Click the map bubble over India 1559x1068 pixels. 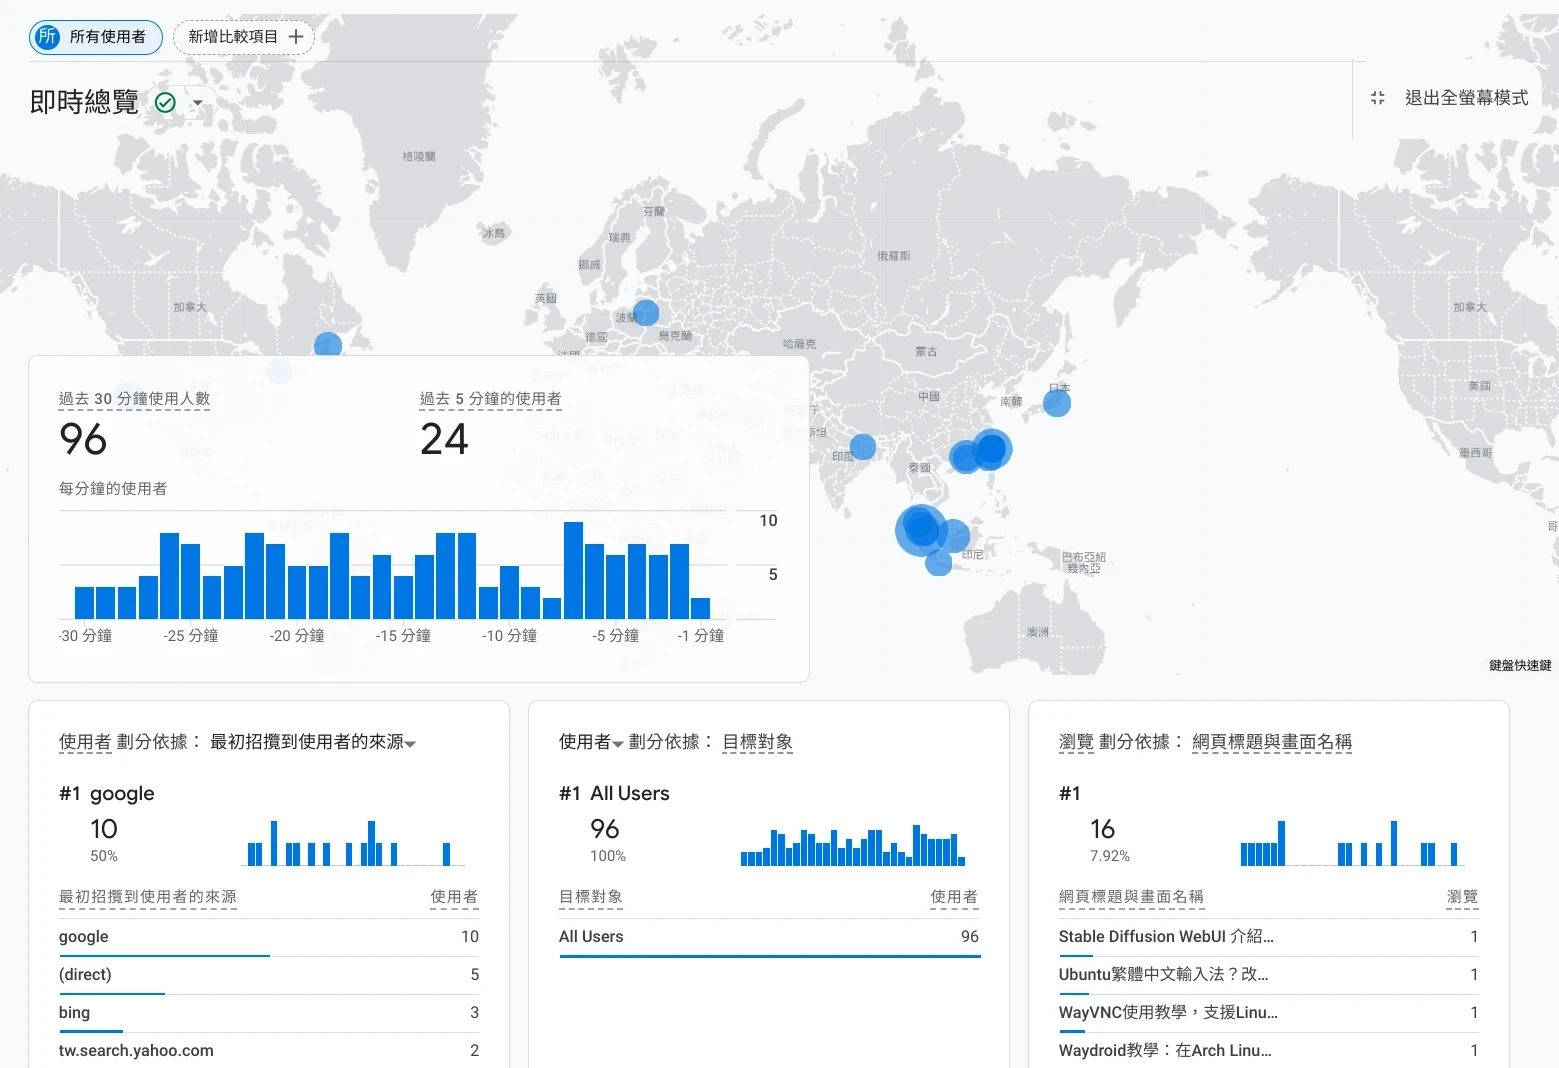pos(862,447)
